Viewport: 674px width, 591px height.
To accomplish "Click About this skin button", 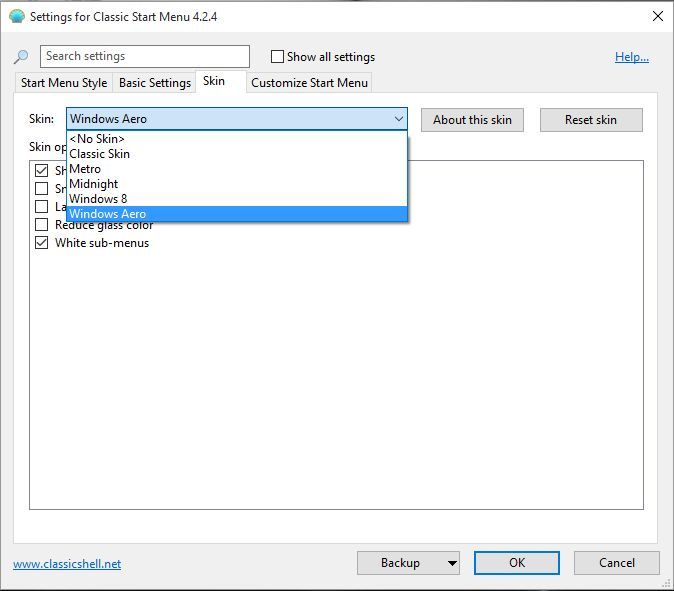I will (472, 120).
